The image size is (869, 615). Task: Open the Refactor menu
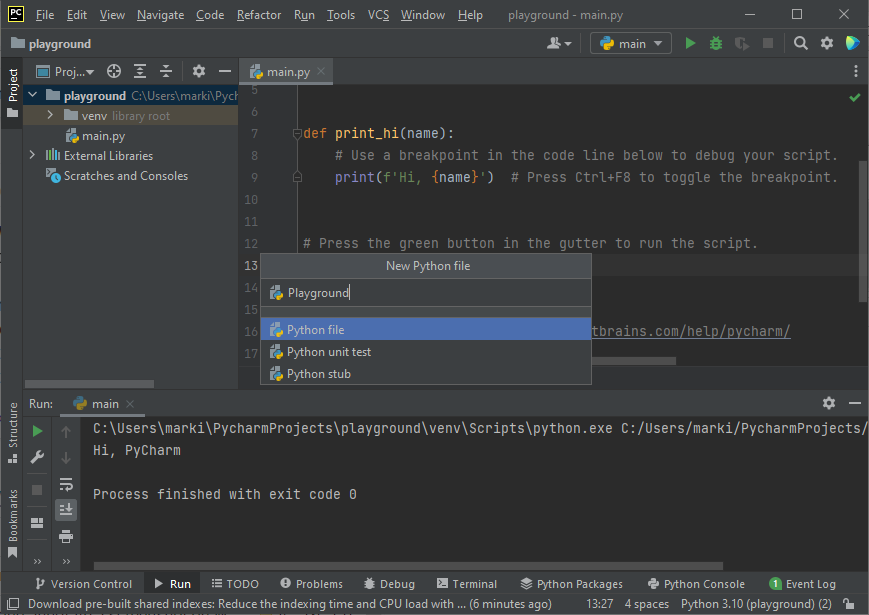tap(259, 15)
